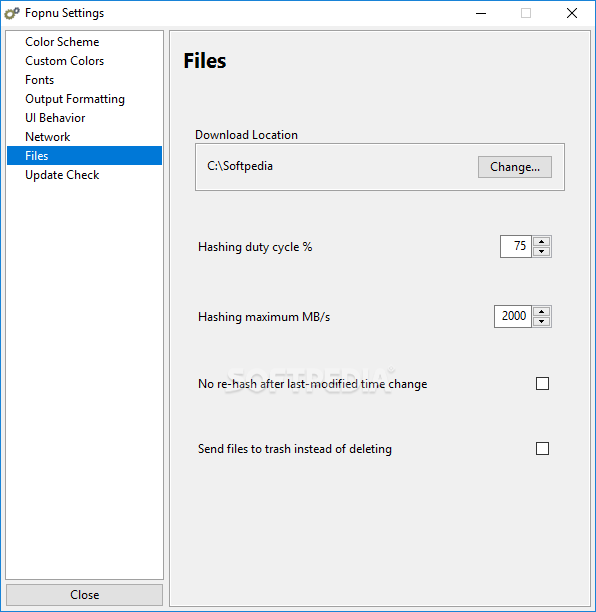The image size is (596, 612).
Task: Open the Color Scheme settings page
Action: point(84,42)
